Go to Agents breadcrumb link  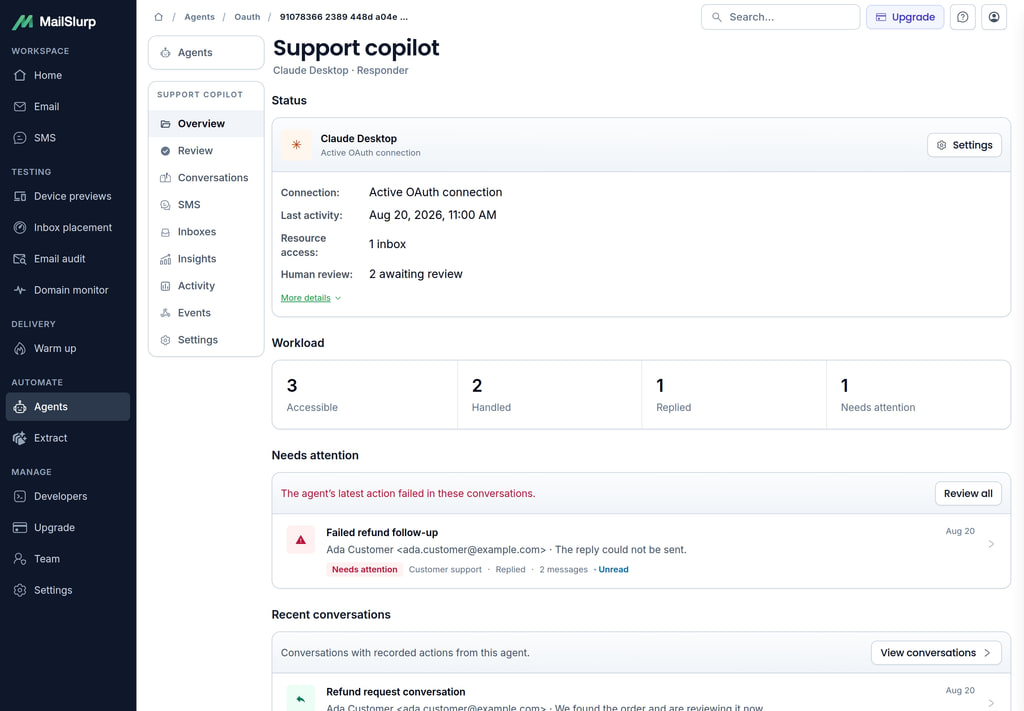click(x=199, y=17)
